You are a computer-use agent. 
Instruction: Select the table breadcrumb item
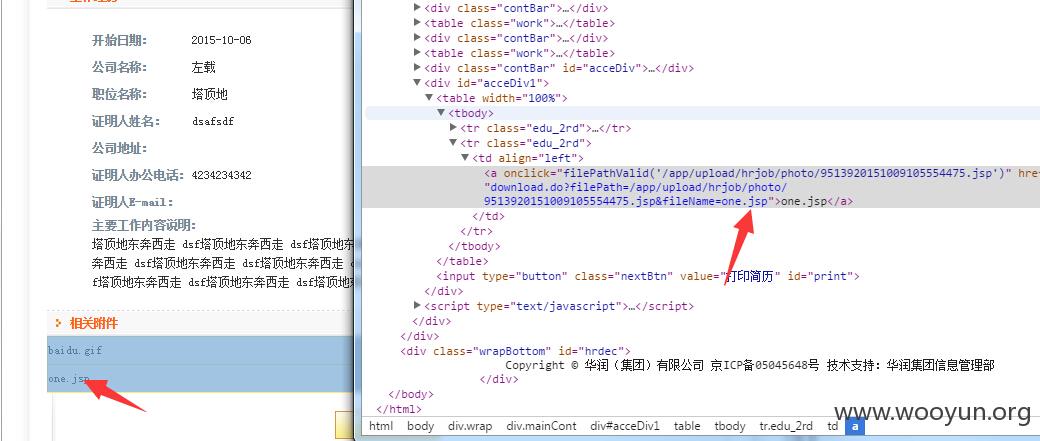(x=687, y=426)
